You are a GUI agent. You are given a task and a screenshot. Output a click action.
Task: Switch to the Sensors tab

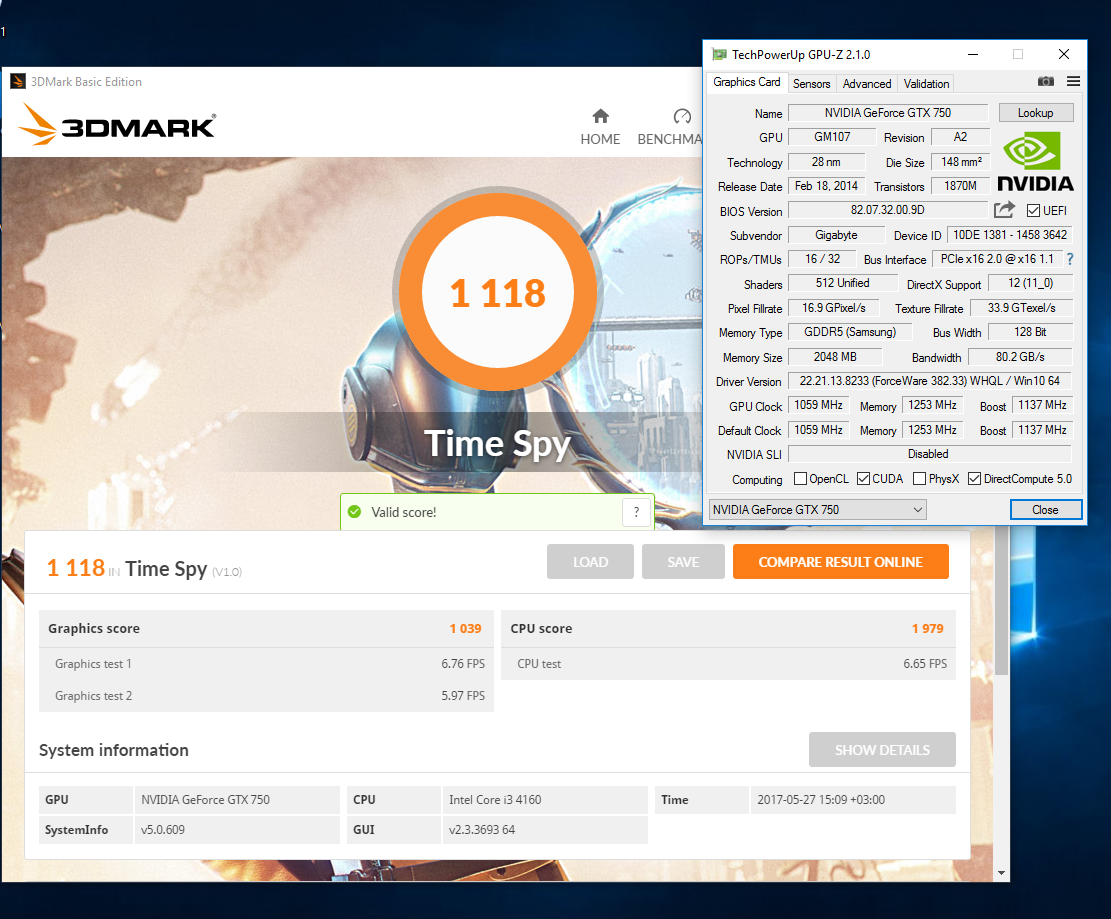(x=811, y=84)
